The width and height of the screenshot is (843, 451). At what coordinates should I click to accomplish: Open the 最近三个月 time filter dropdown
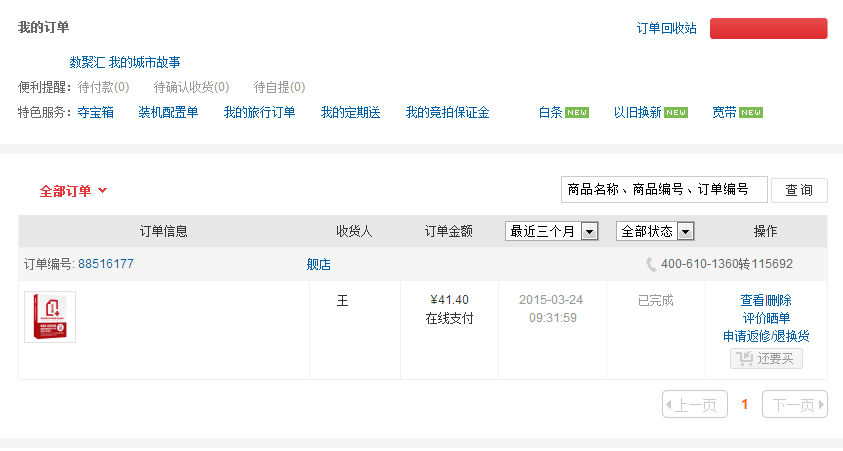pyautogui.click(x=551, y=231)
